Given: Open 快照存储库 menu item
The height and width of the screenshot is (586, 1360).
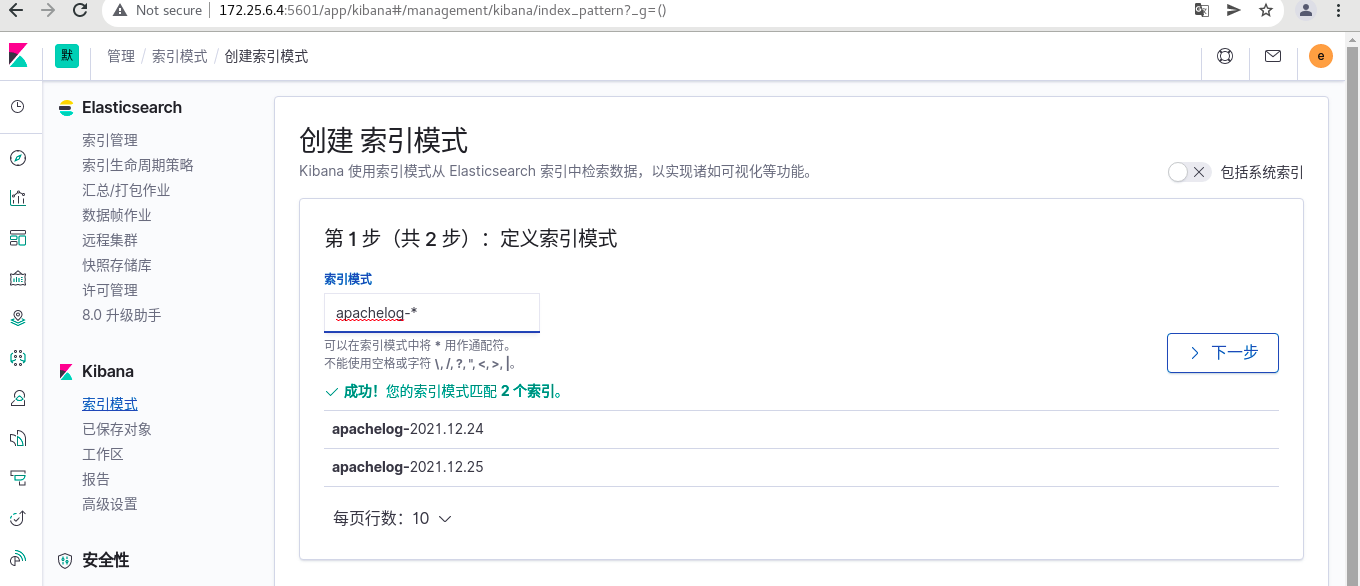Looking at the screenshot, I should tap(117, 265).
